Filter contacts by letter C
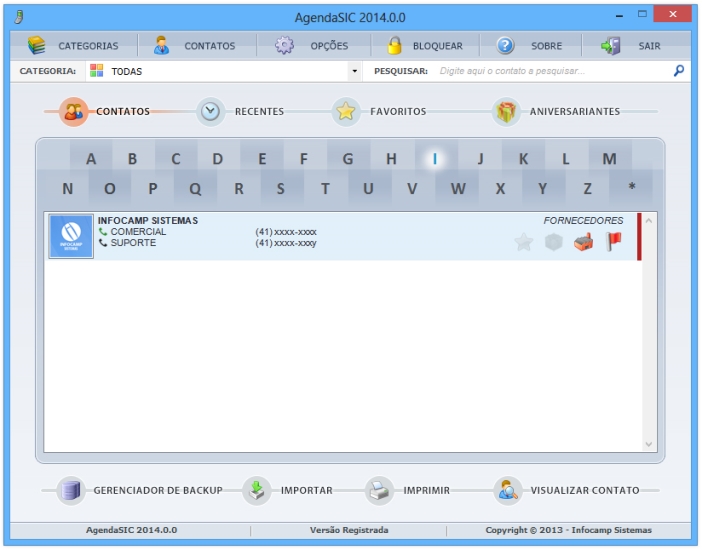The height and width of the screenshot is (550, 702). (176, 159)
